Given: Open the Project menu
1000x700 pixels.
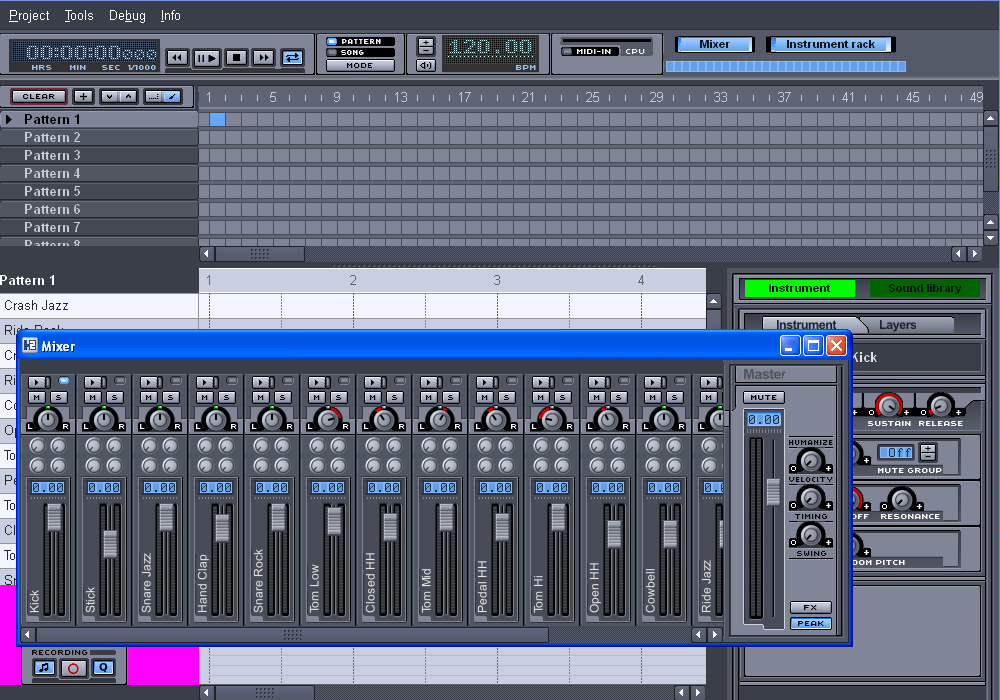Looking at the screenshot, I should pos(29,15).
